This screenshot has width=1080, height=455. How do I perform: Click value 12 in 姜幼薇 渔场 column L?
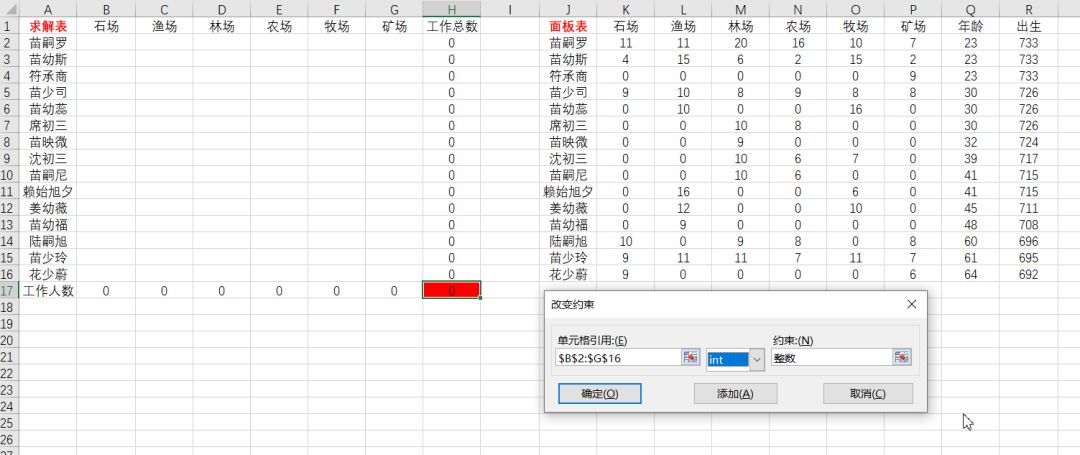(683, 208)
